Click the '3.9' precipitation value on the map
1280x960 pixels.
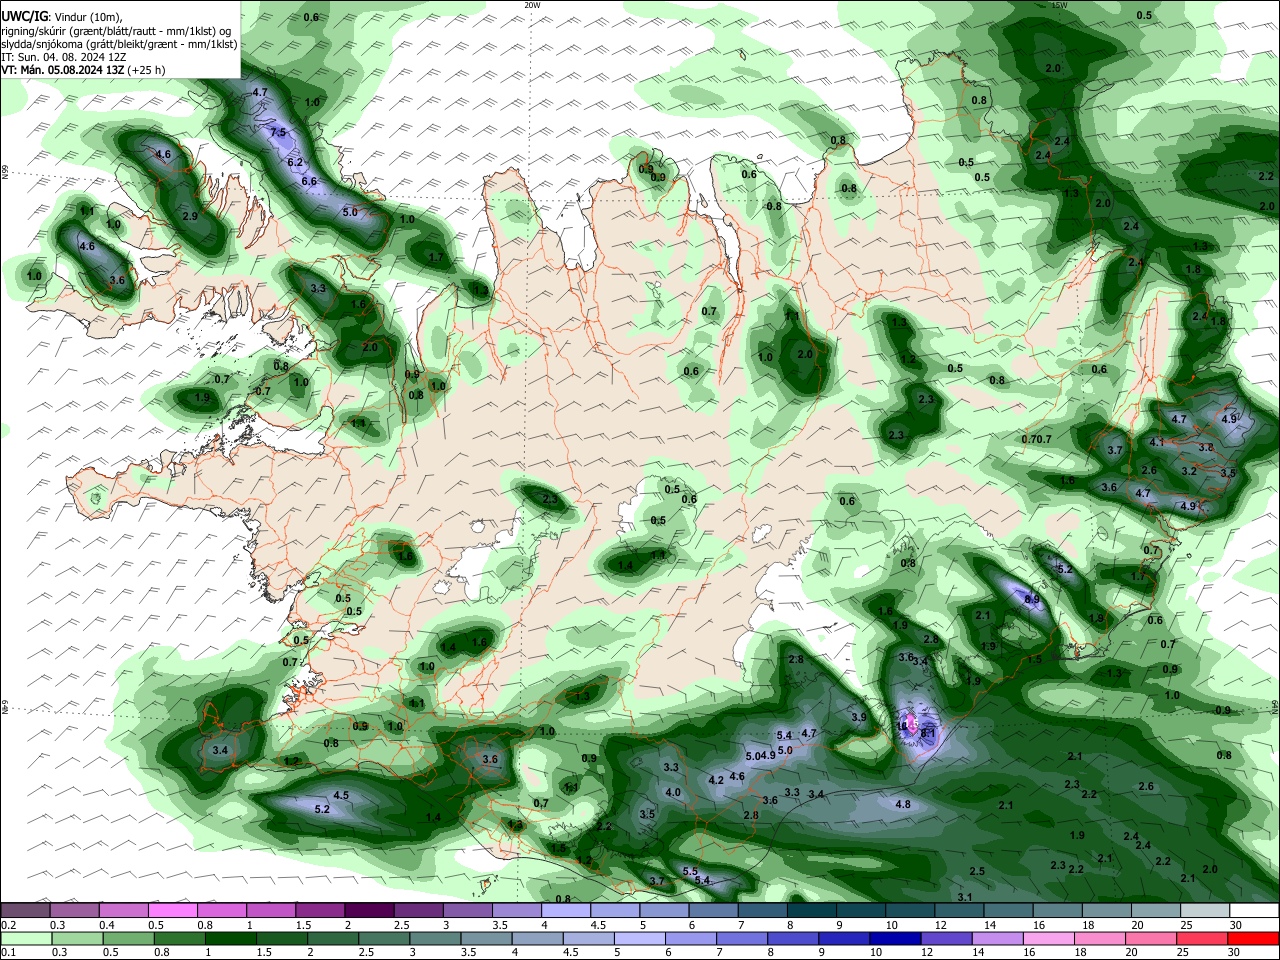tap(859, 717)
